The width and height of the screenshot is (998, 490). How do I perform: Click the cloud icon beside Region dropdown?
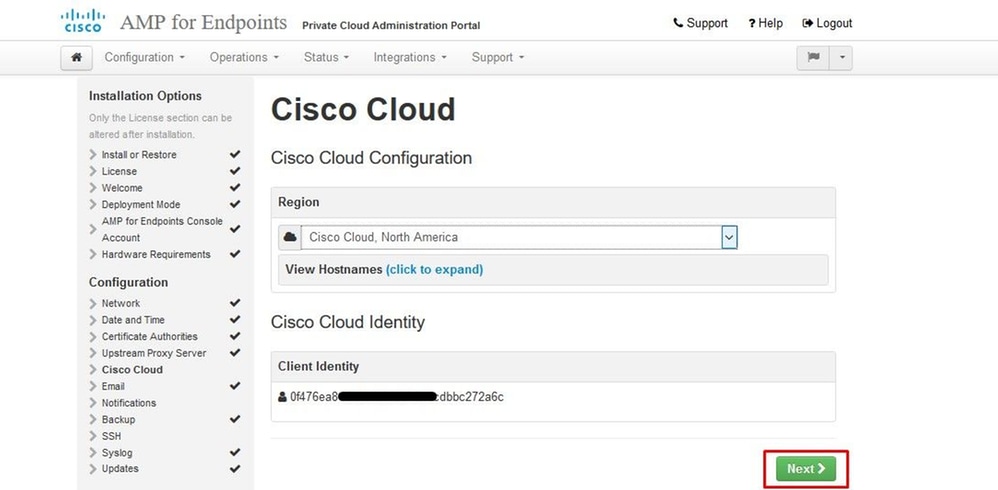(290, 237)
